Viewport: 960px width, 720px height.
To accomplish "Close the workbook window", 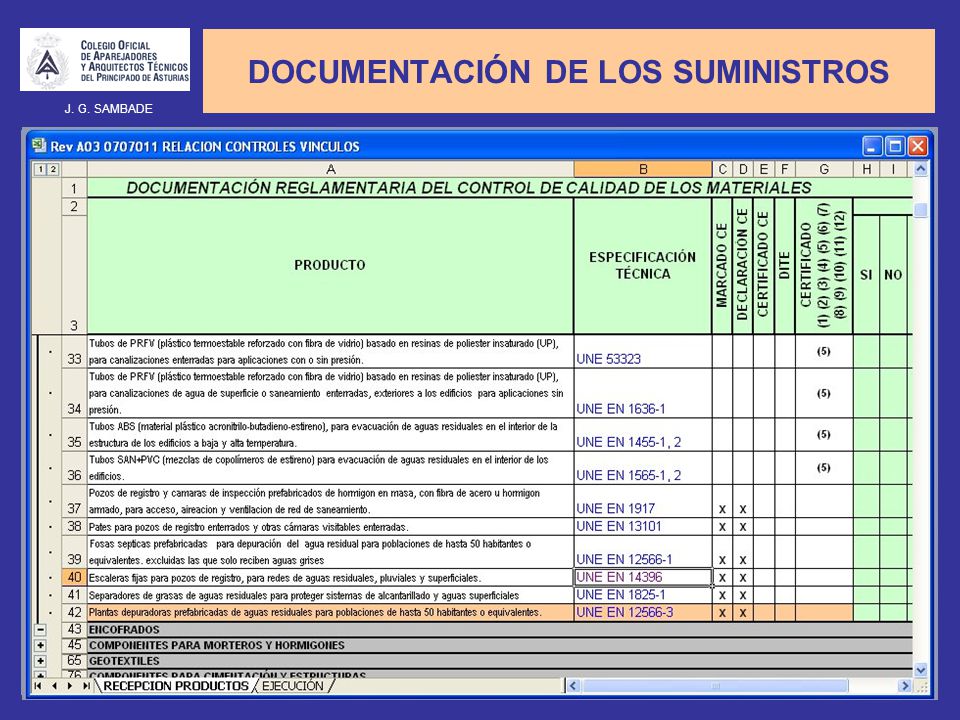I will (918, 146).
